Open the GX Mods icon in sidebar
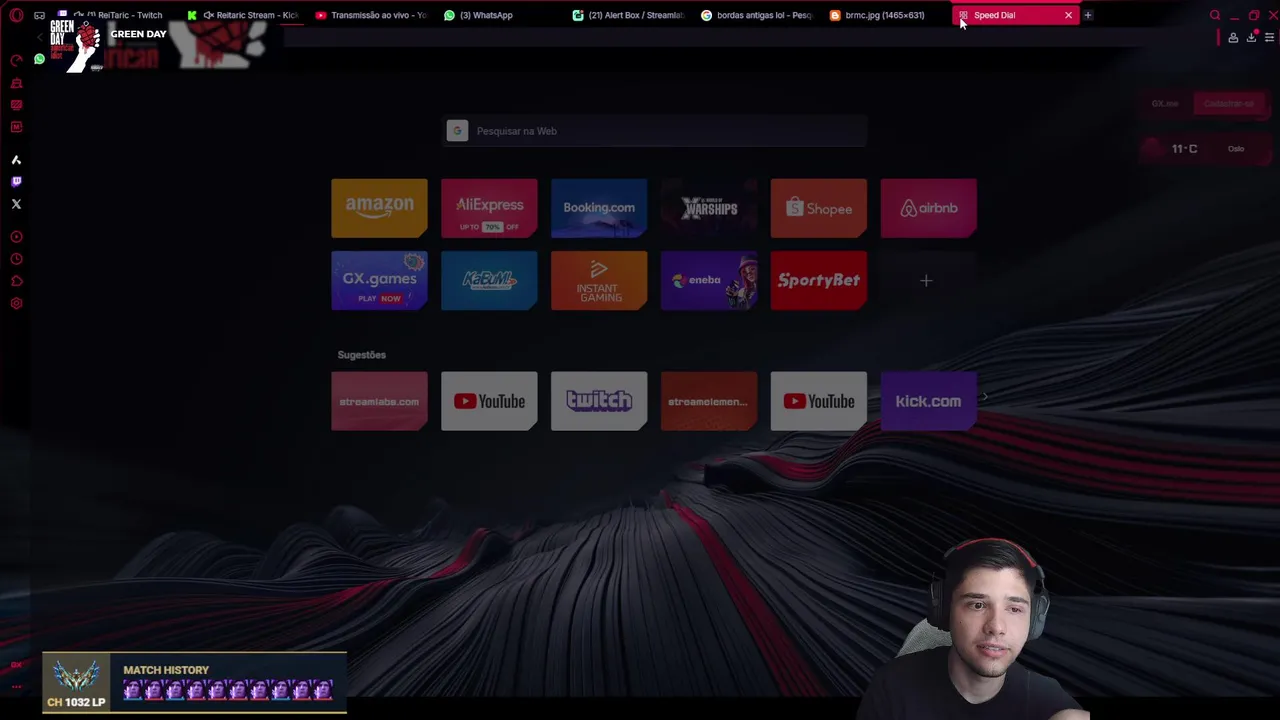1280x720 pixels. (16, 127)
